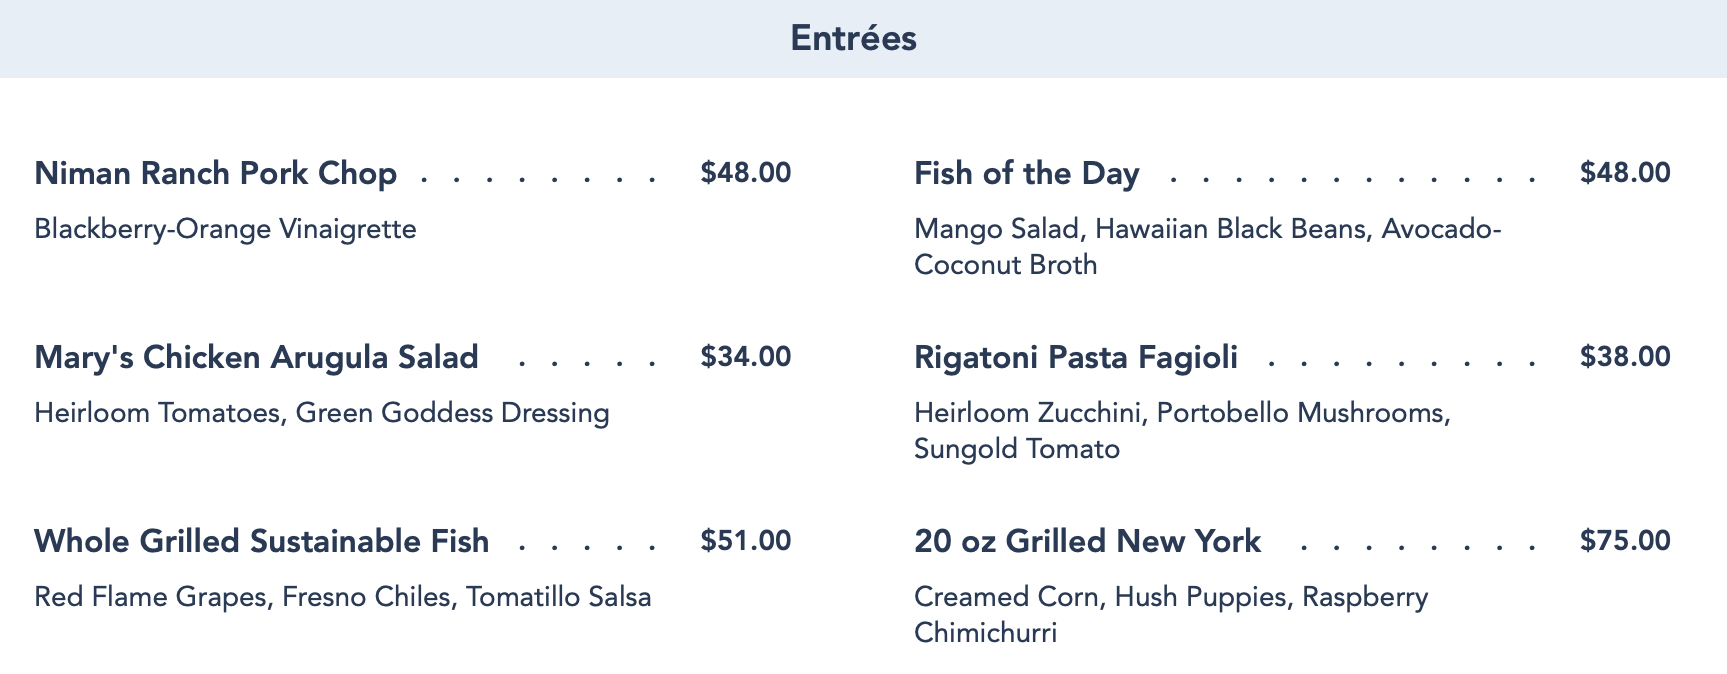
Task: Click the Fish of the Day $48.00 price
Action: click(1624, 173)
